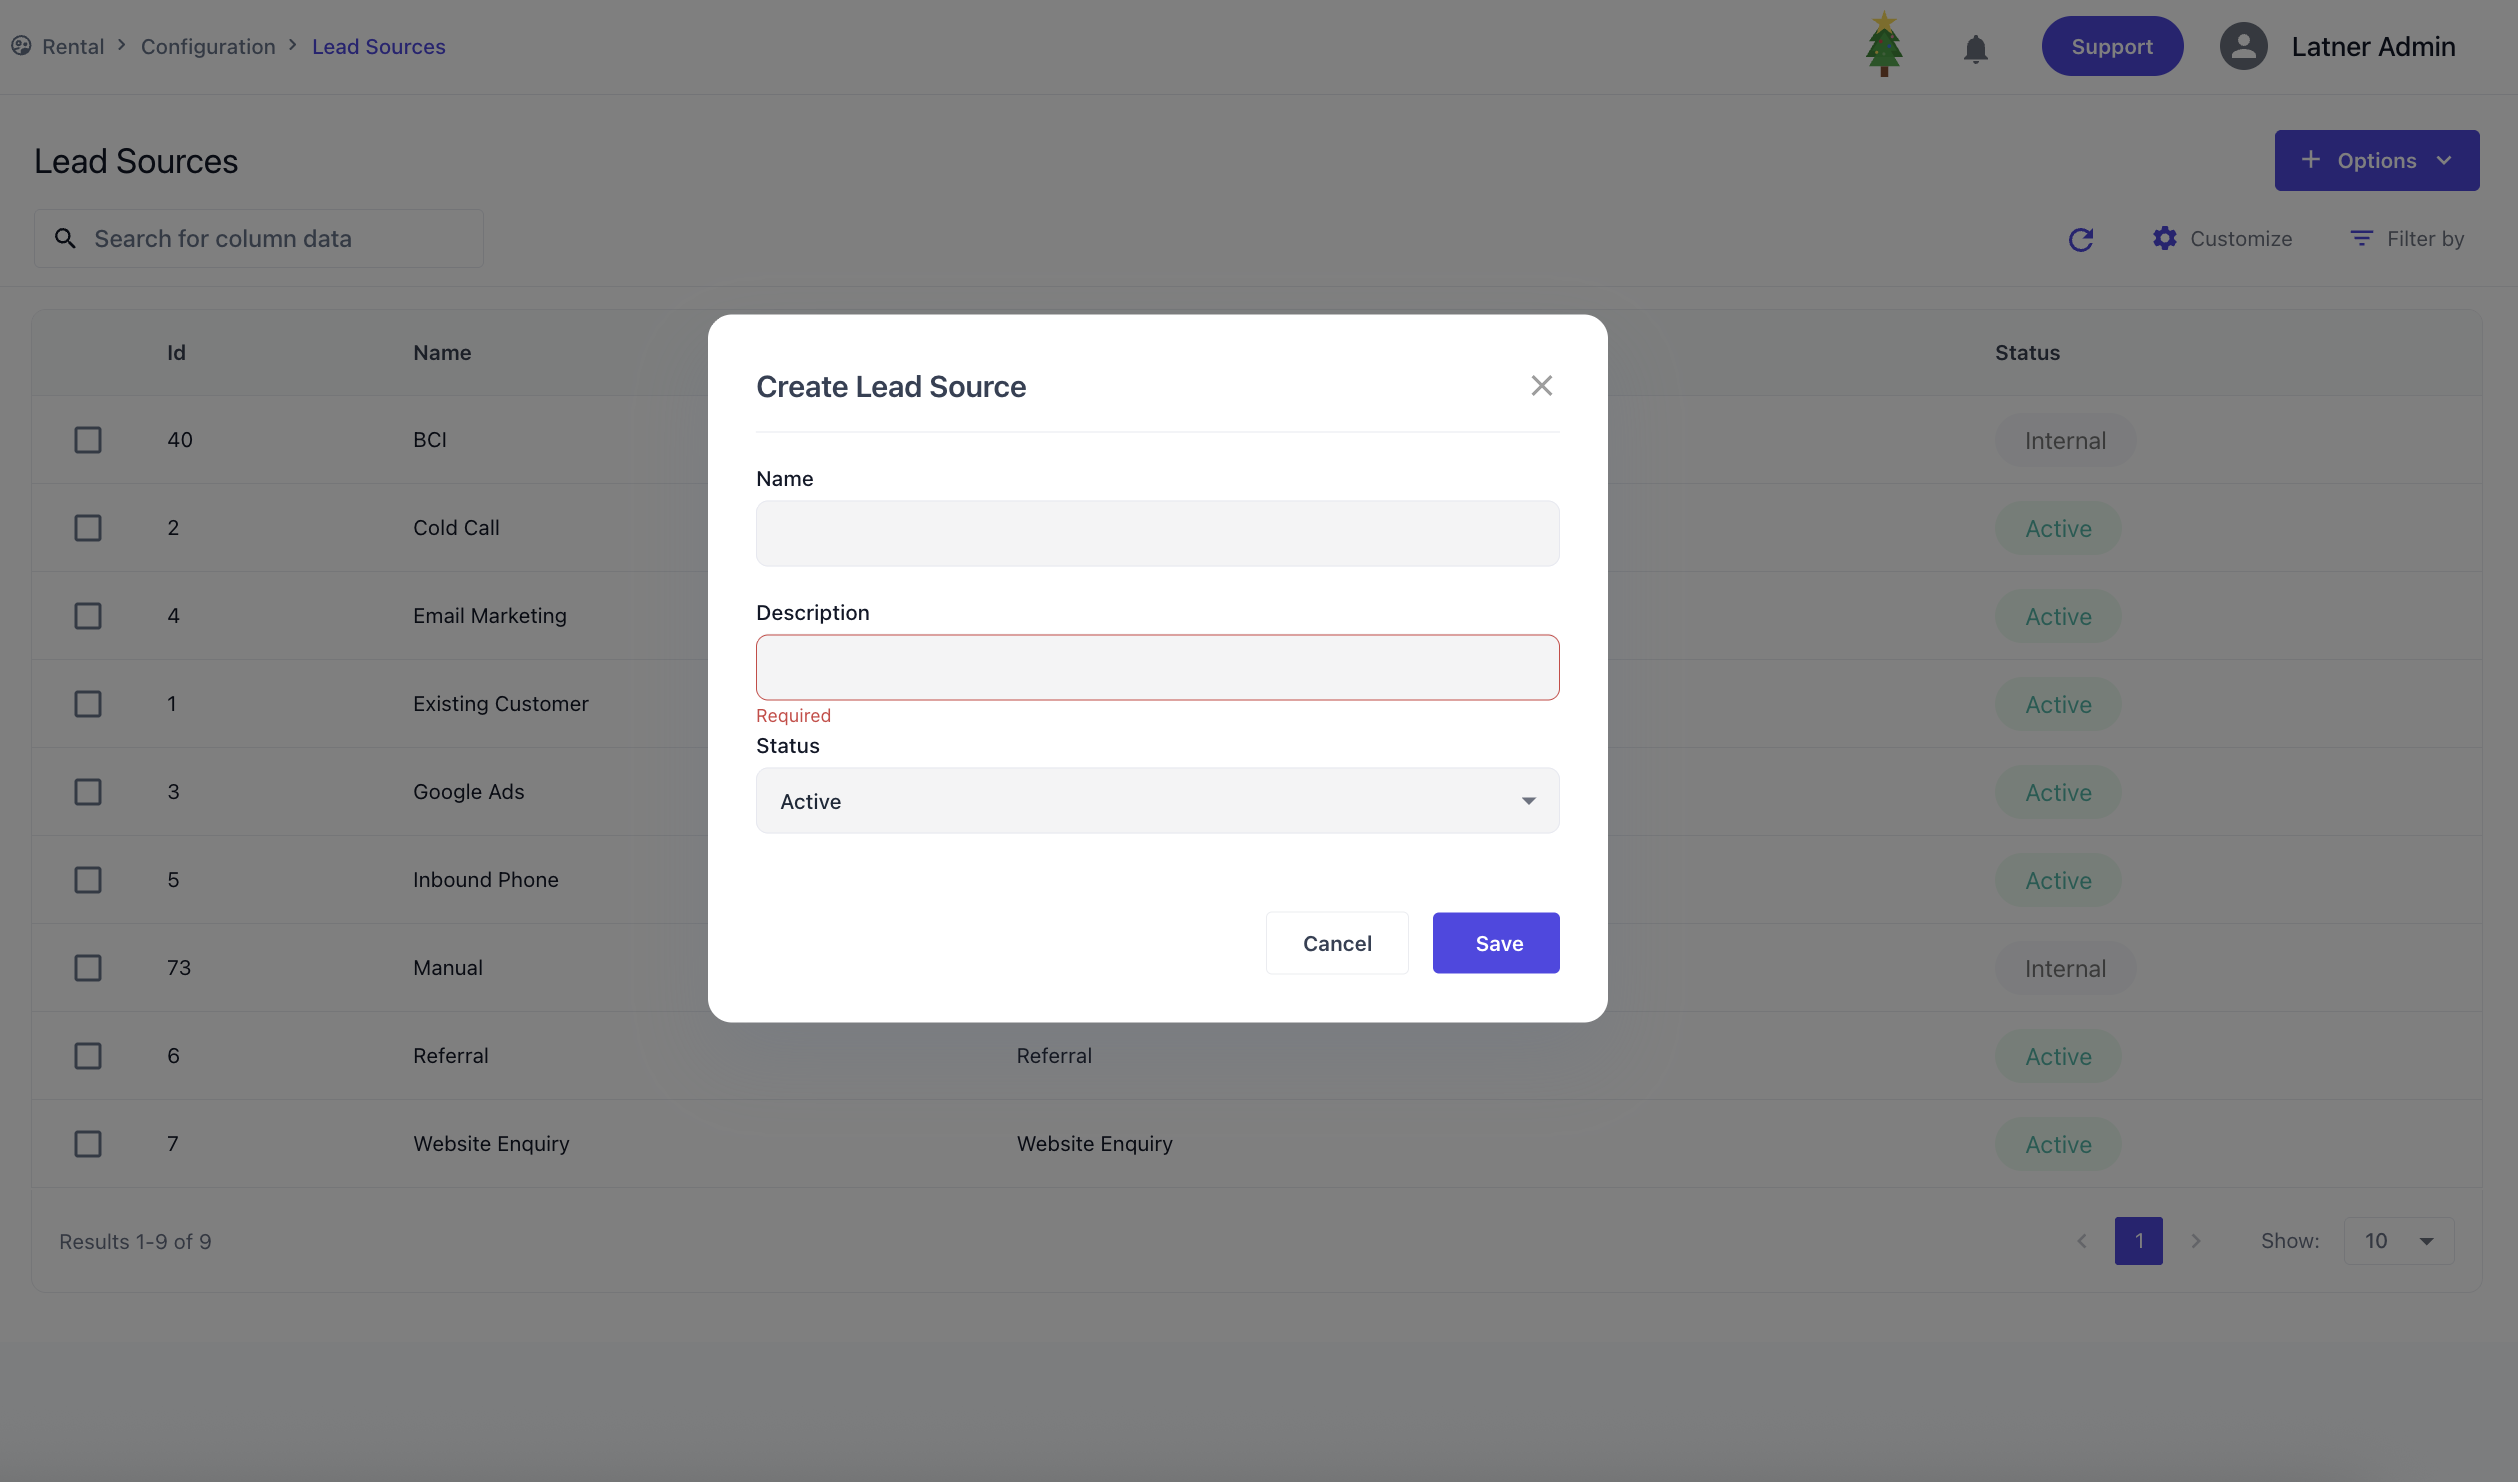
Task: Go to Rental breadcrumb
Action: click(x=73, y=47)
